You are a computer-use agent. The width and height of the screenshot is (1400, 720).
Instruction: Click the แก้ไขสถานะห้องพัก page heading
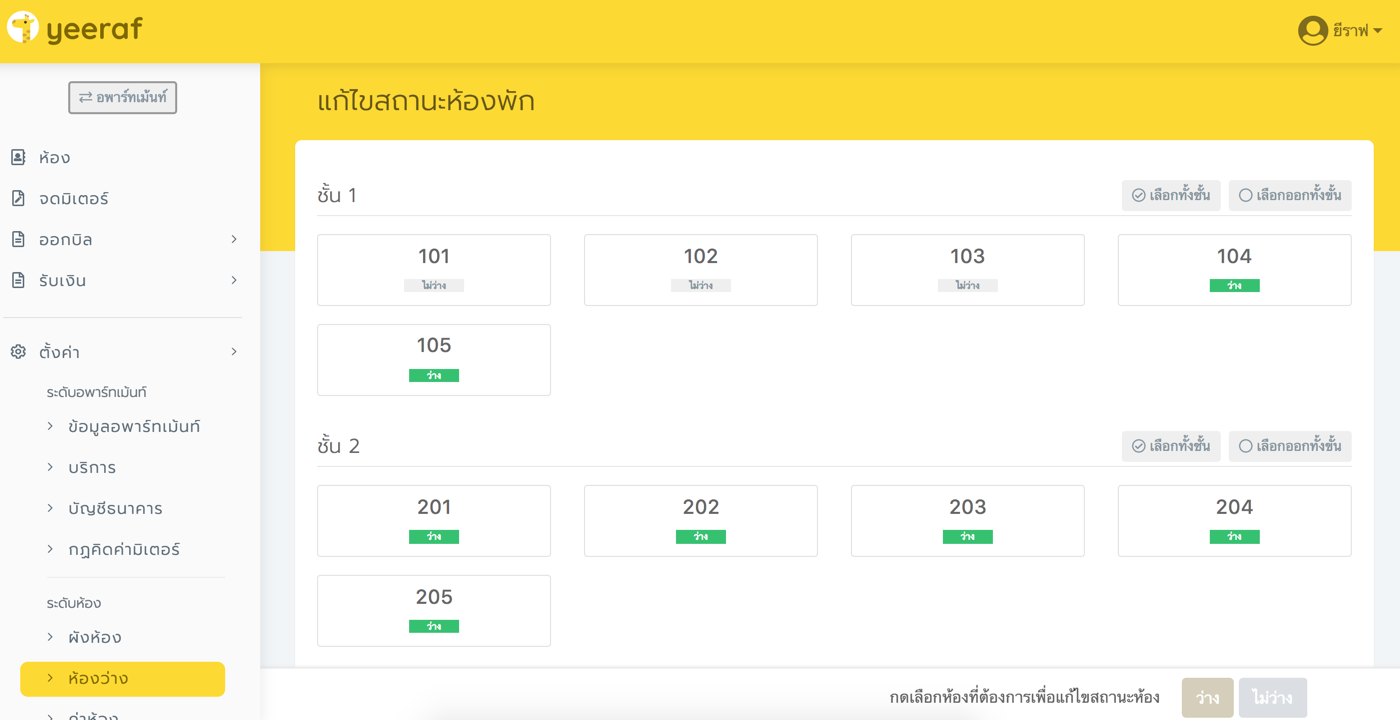(426, 101)
